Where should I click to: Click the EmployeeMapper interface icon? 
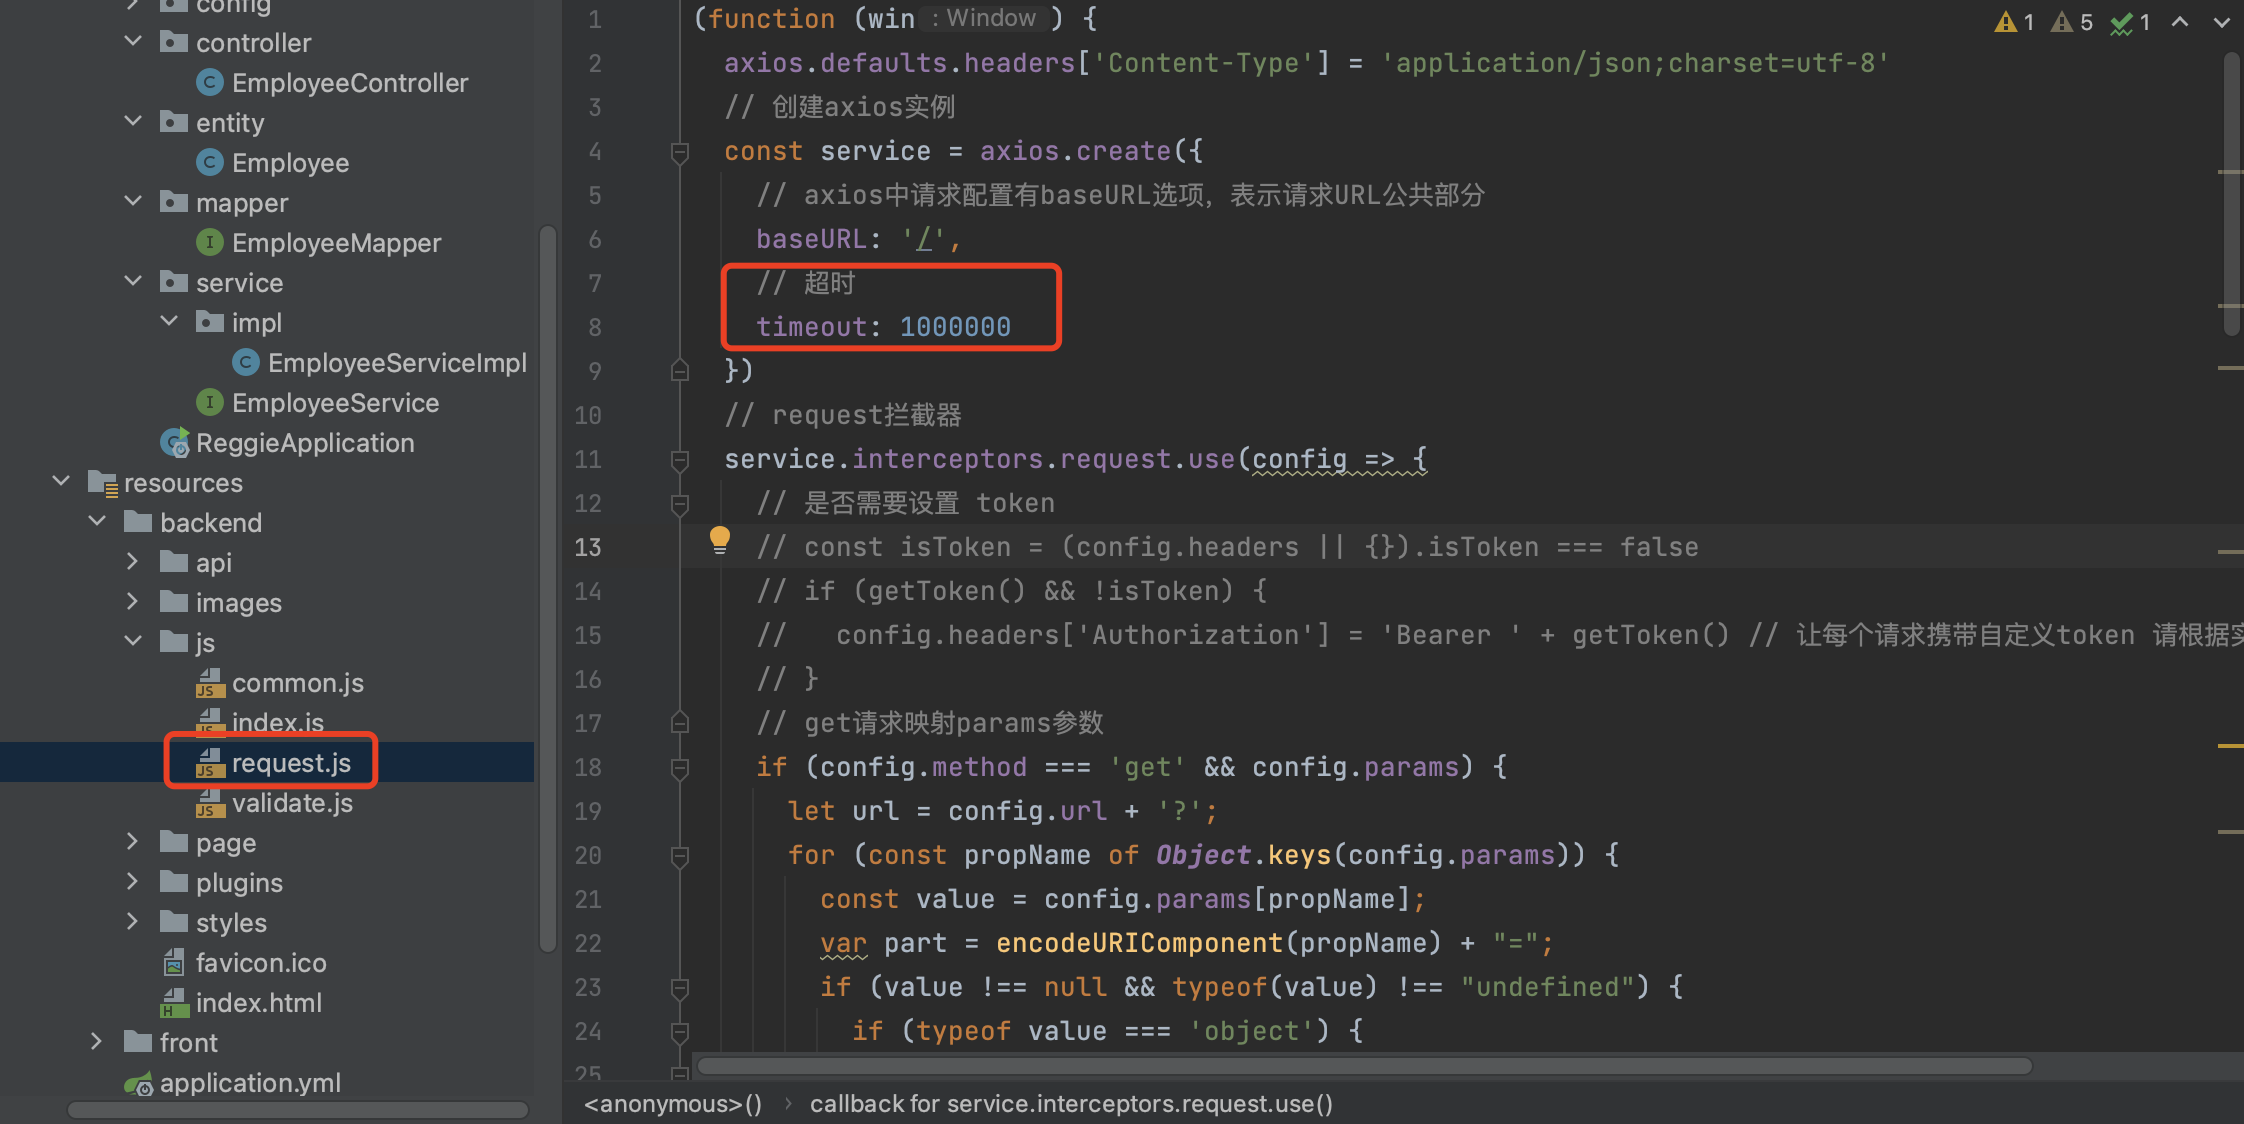pyautogui.click(x=209, y=242)
